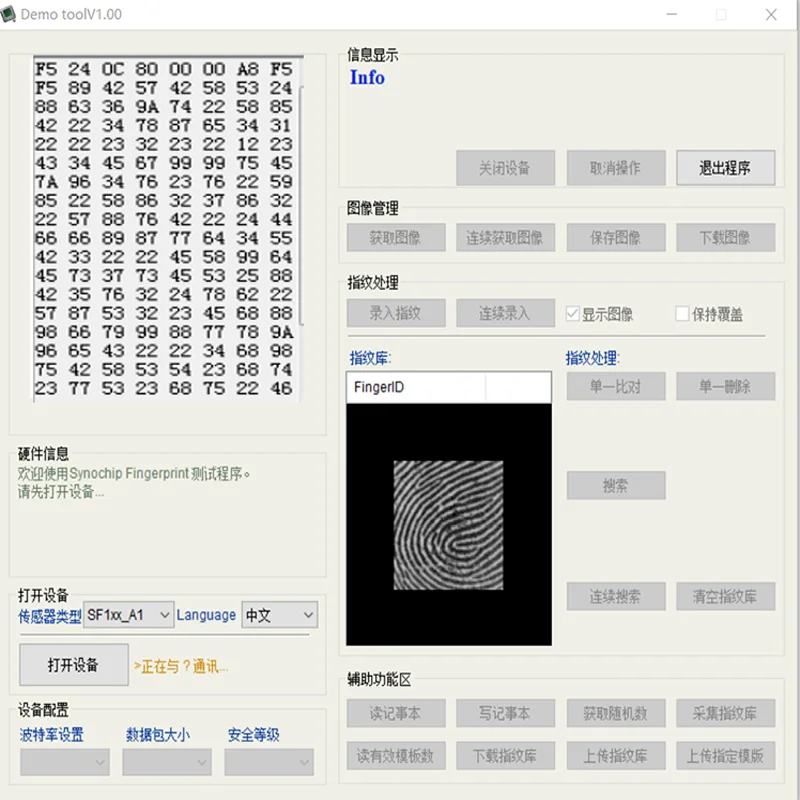
Task: Click the 单一删除 button
Action: 726,386
